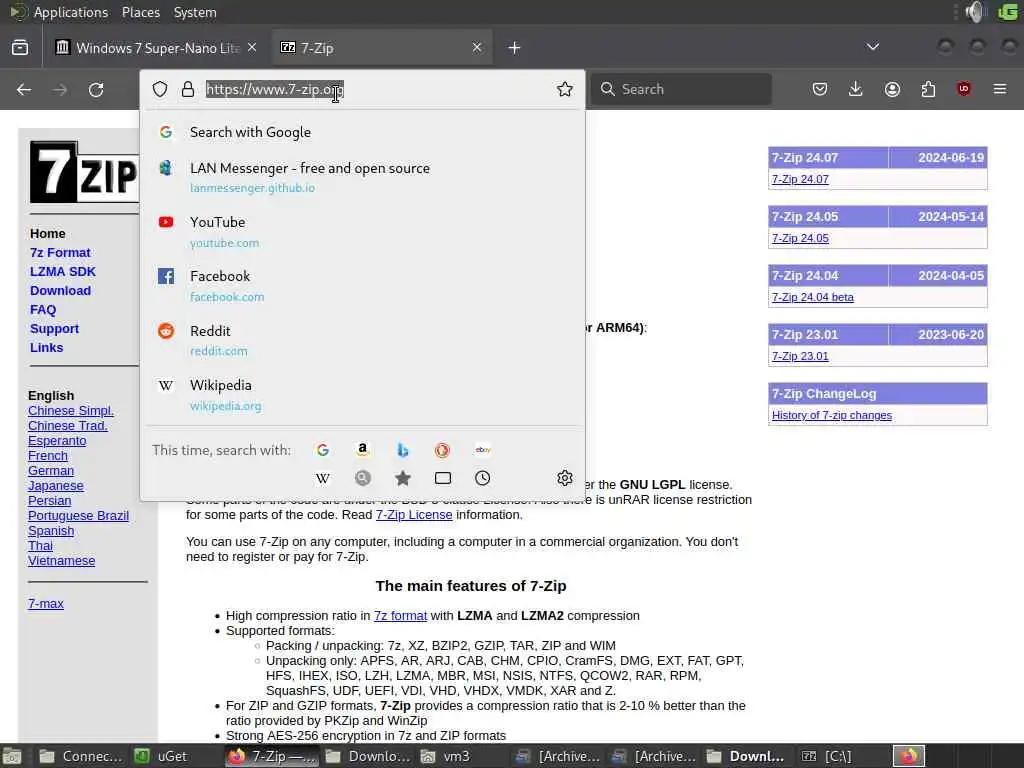
Task: Open the Pocket save icon
Action: 820,89
